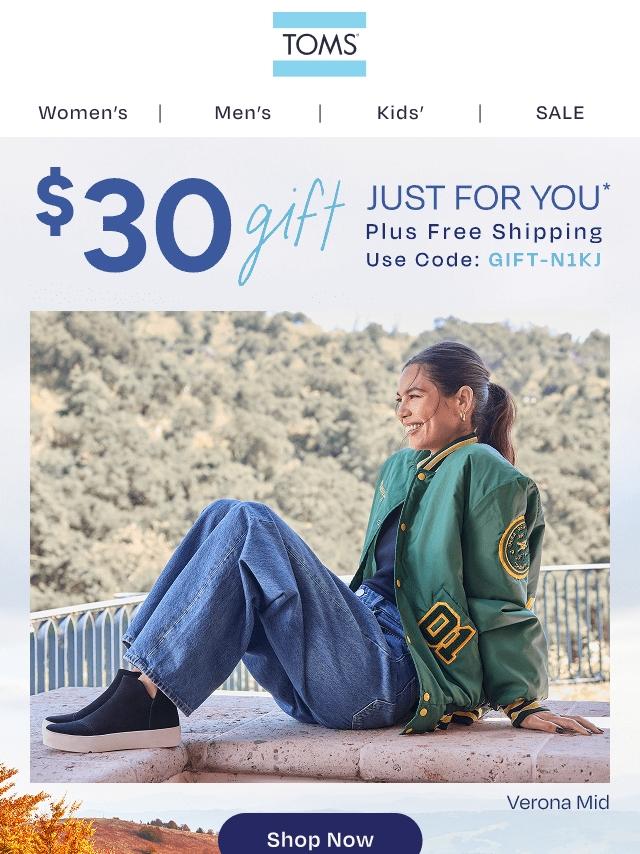Viewport: 640px width, 854px height.
Task: Open the Verona Mid caption link
Action: point(558,802)
